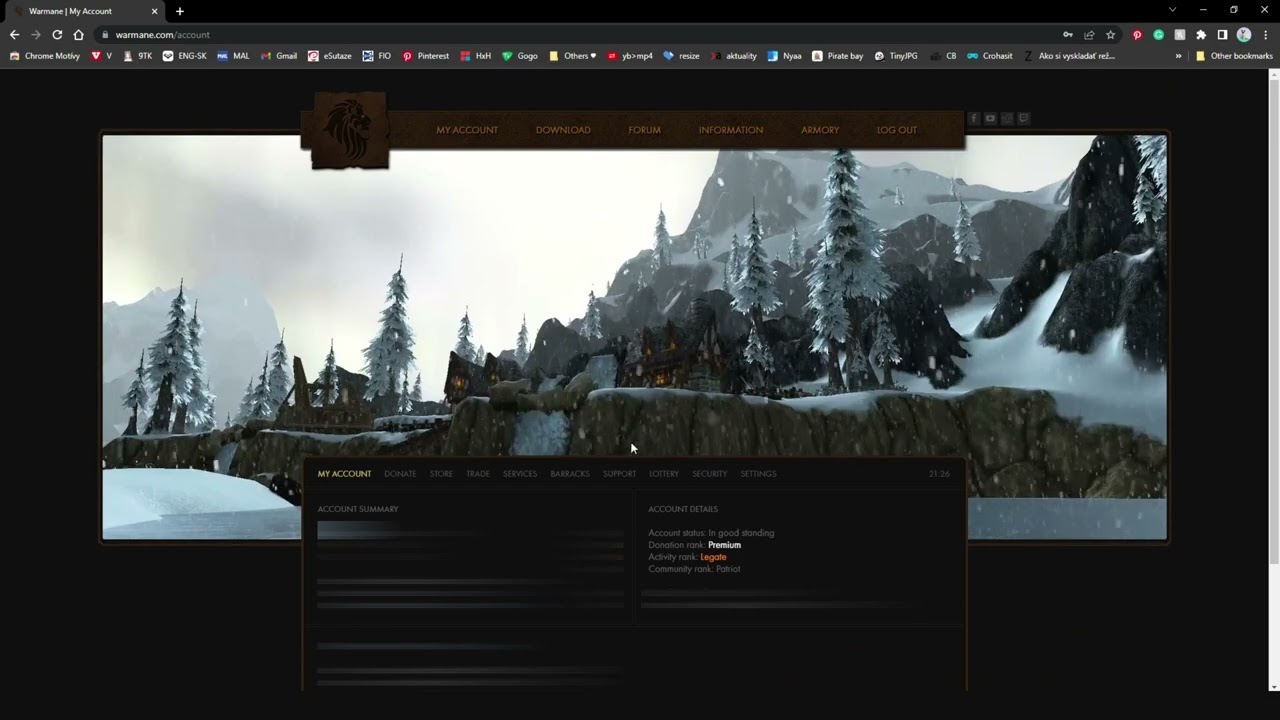Open the MAL bookmark
The width and height of the screenshot is (1280, 720).
(x=233, y=56)
